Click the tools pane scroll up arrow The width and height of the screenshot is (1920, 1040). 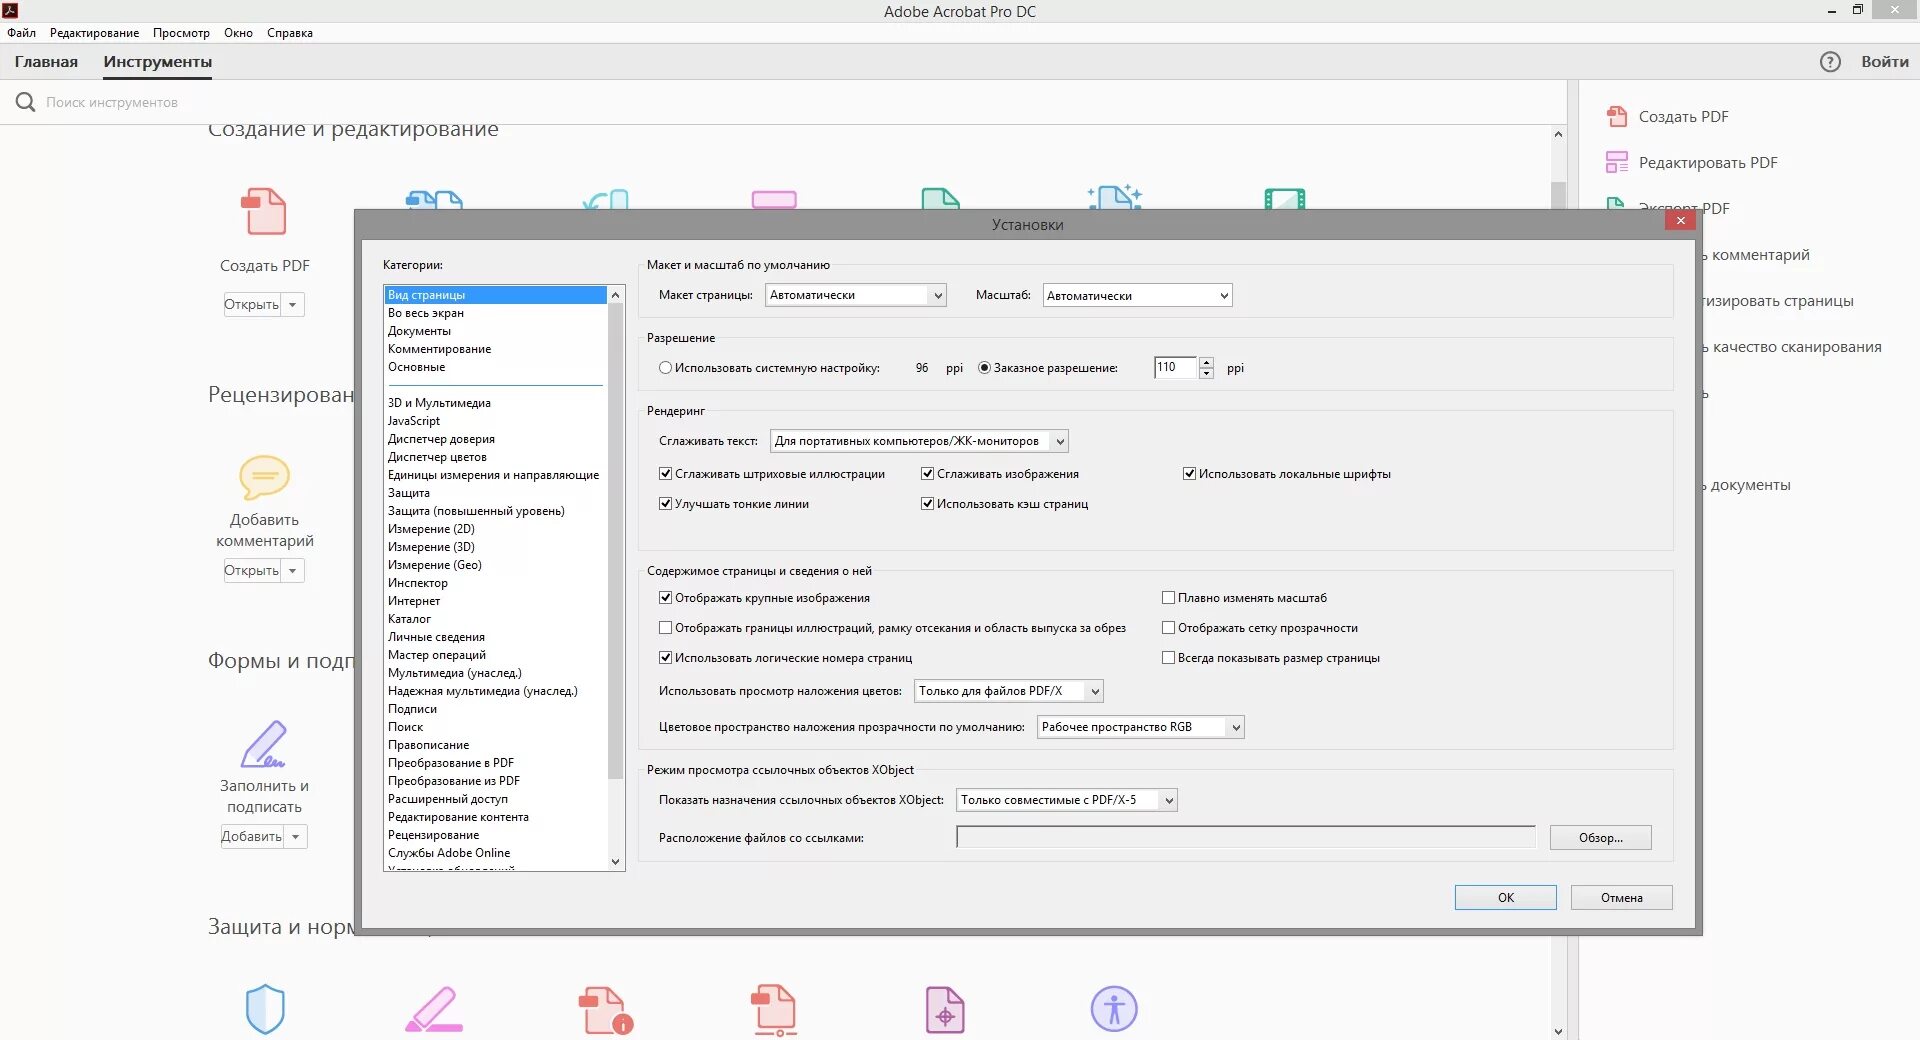[x=1558, y=134]
